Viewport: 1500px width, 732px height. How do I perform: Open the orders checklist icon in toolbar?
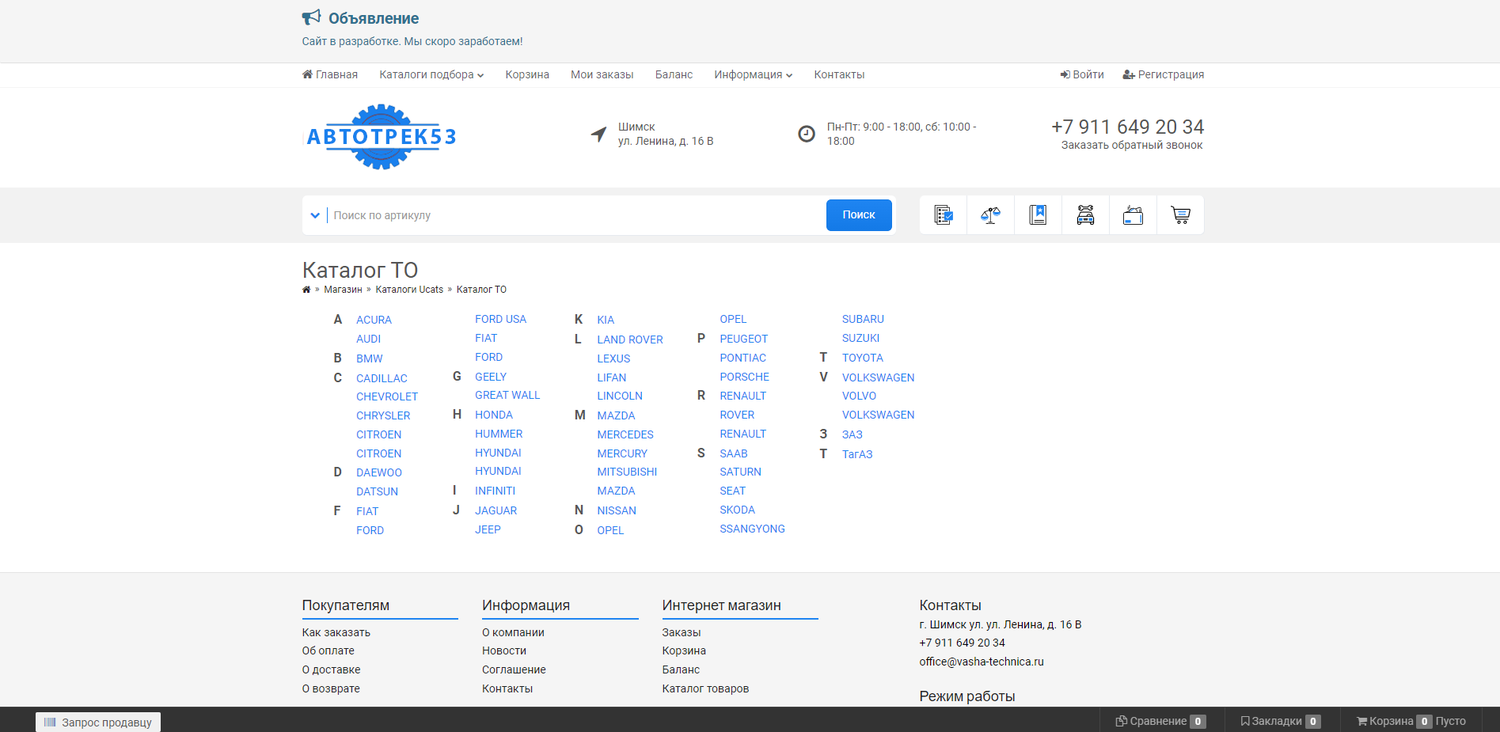click(x=943, y=215)
